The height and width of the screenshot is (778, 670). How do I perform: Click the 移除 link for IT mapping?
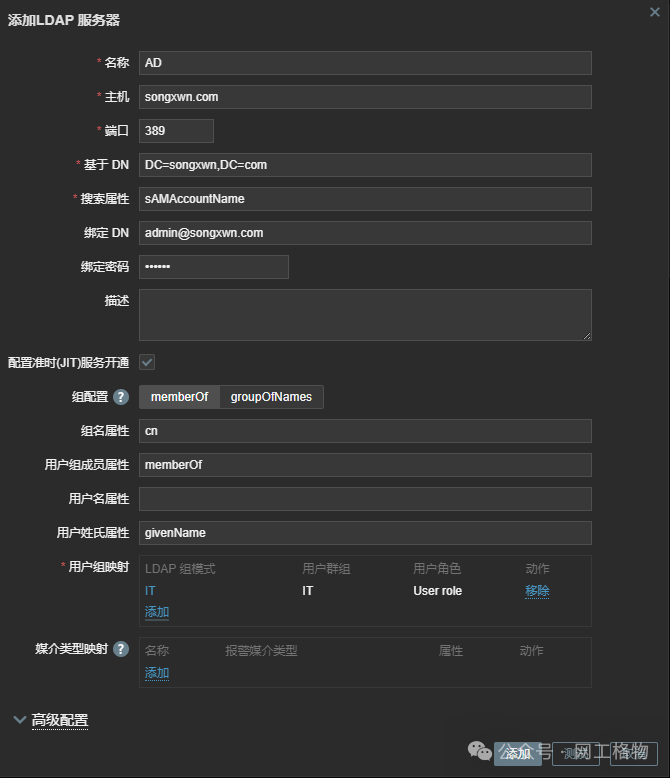pyautogui.click(x=537, y=591)
